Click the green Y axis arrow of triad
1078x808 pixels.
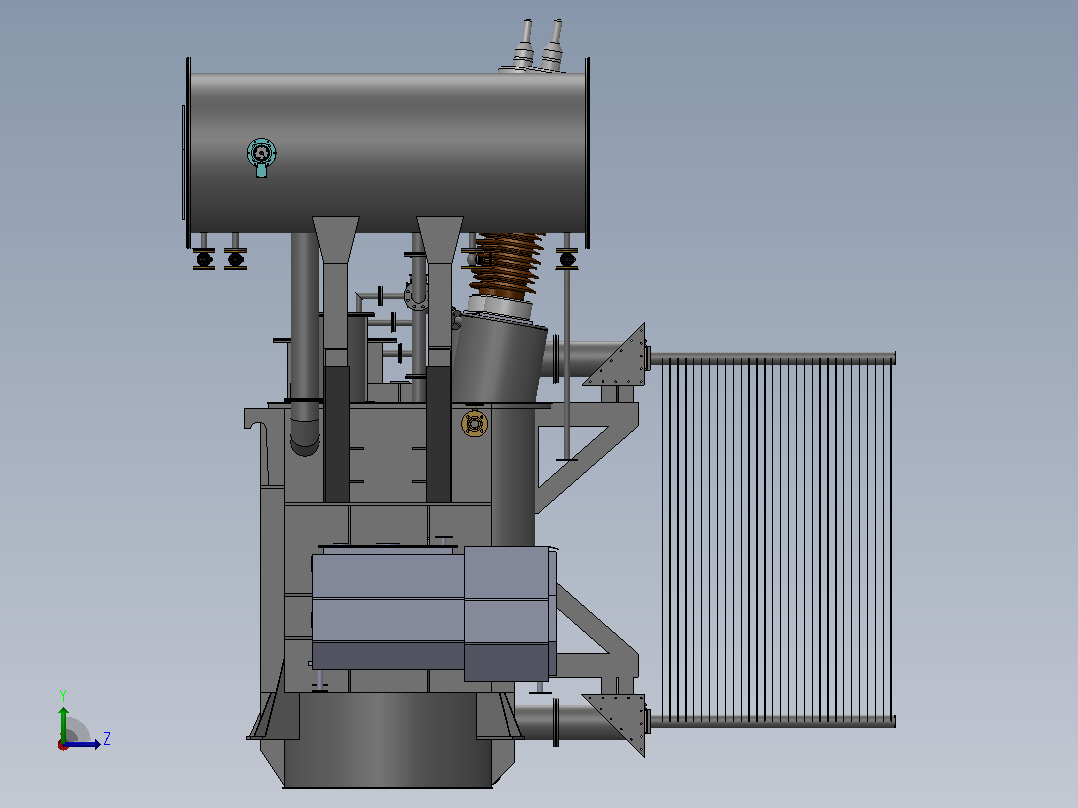point(63,722)
